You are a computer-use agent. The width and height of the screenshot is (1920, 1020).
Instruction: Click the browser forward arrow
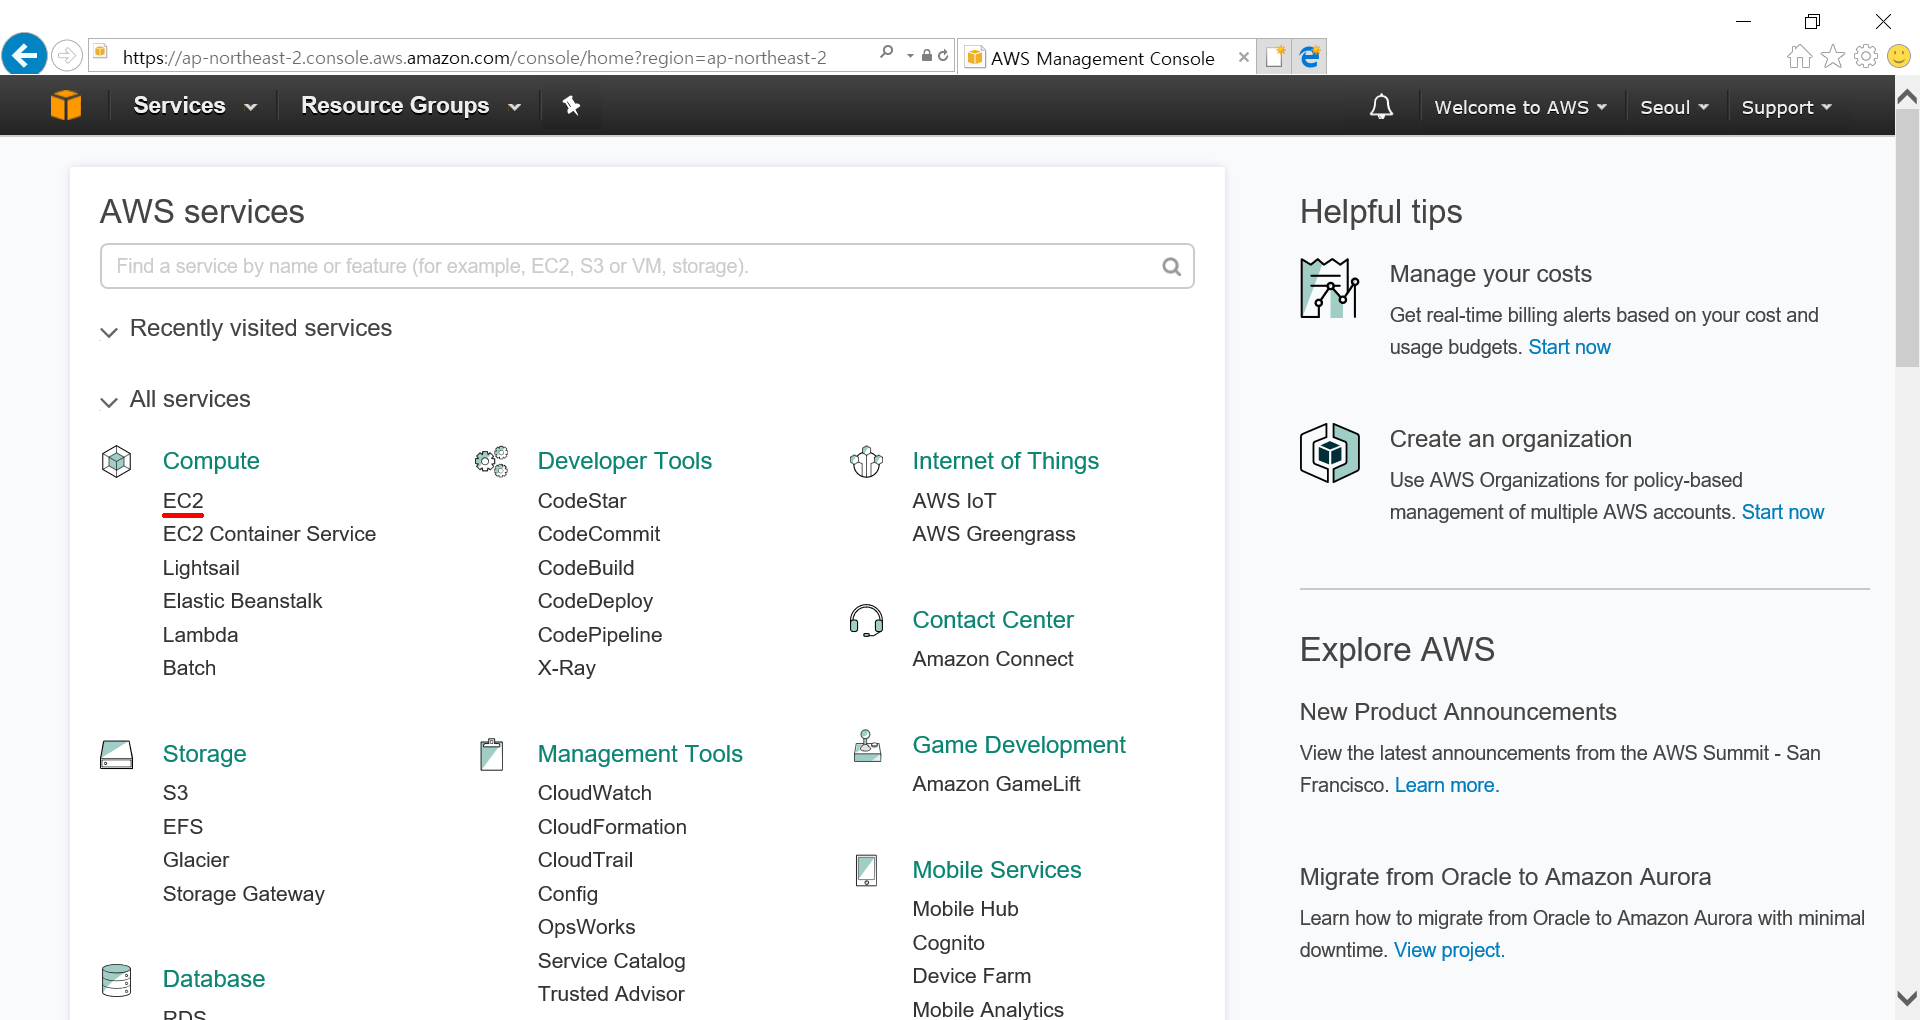point(67,55)
